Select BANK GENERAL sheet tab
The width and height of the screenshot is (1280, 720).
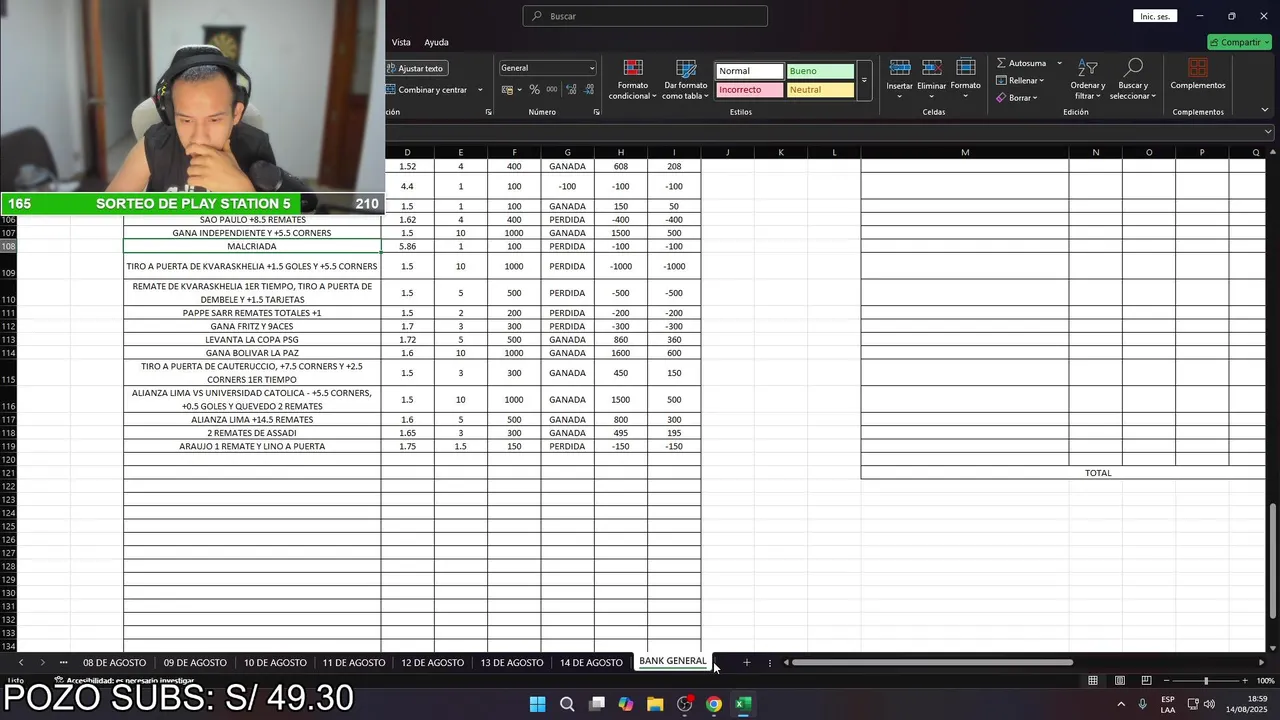(672, 661)
